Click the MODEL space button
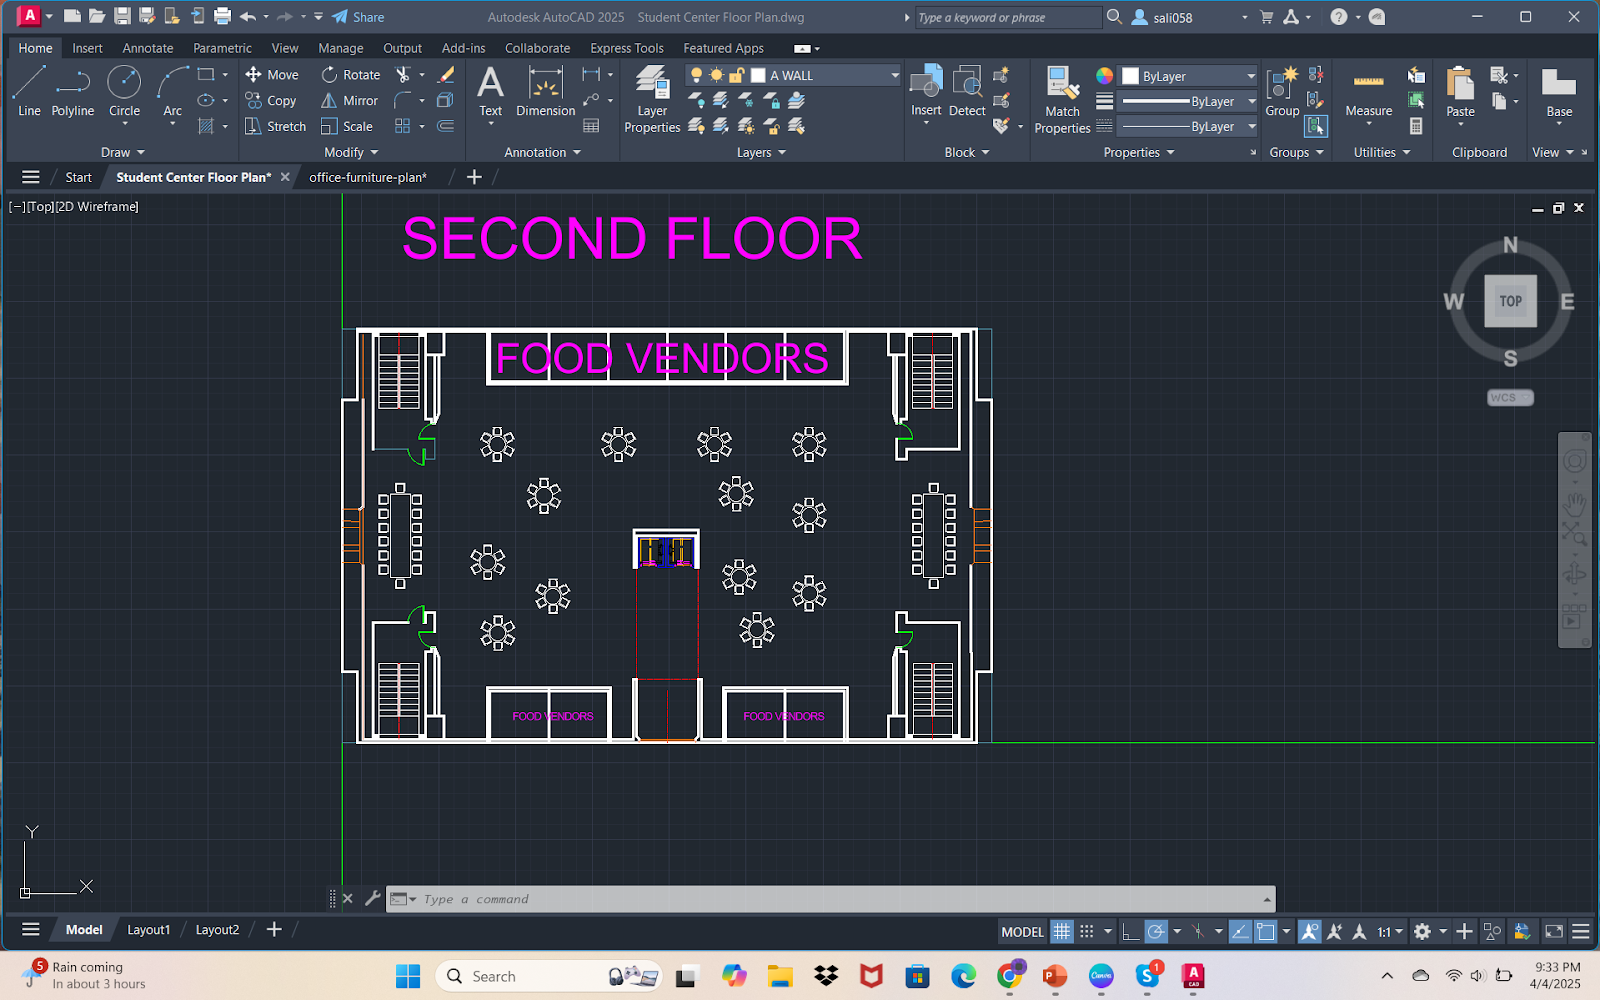Image resolution: width=1600 pixels, height=1000 pixels. [1022, 932]
